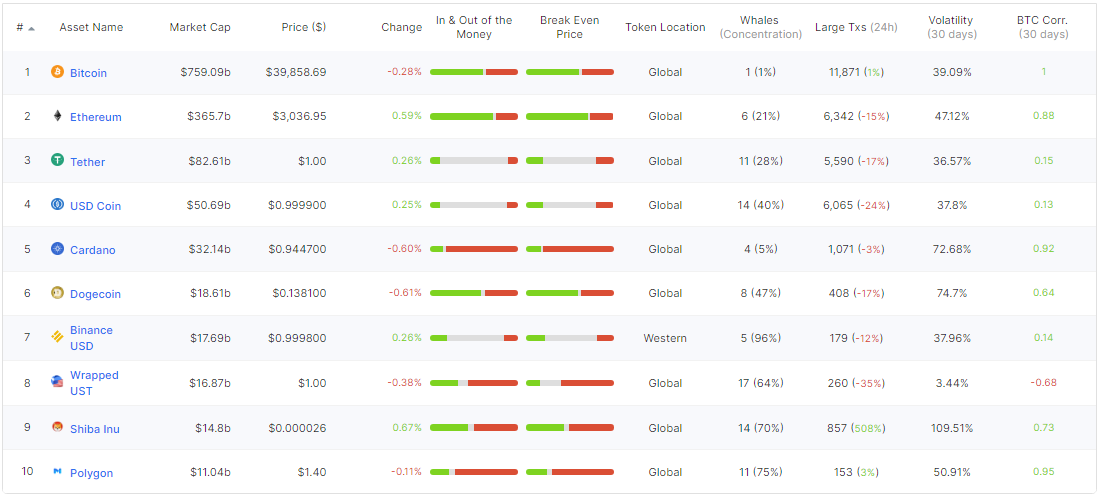Sort by In & Out of the Money header
The height and width of the screenshot is (496, 1100).
coord(474,27)
